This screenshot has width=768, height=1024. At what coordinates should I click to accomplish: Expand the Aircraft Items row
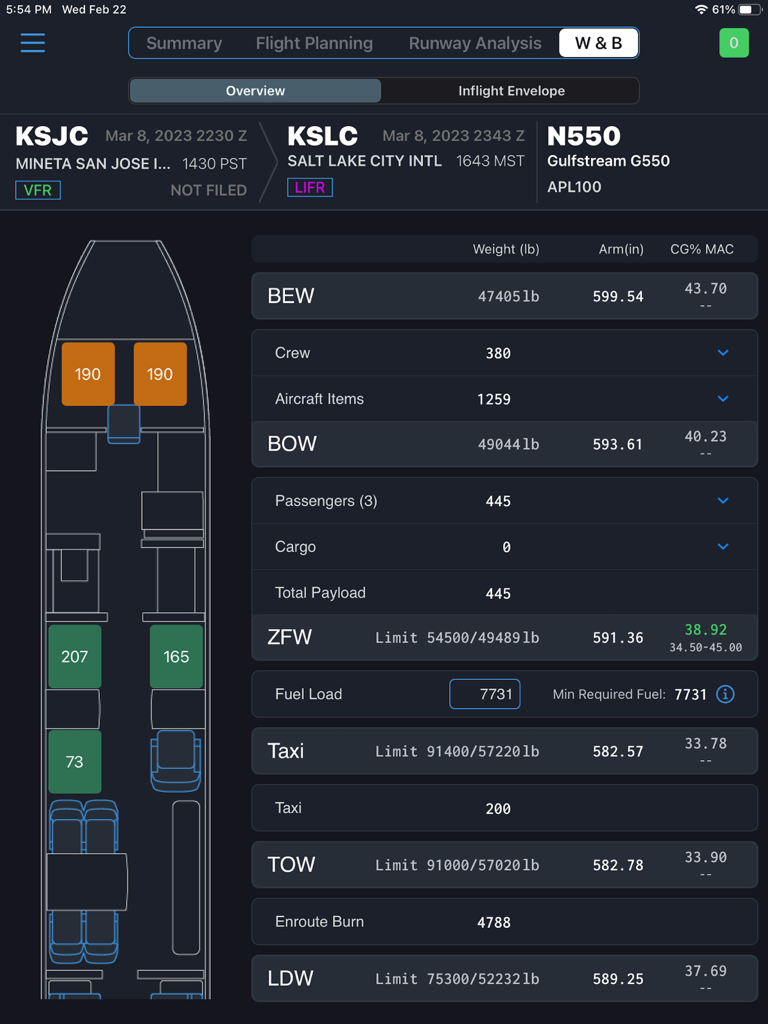723,398
